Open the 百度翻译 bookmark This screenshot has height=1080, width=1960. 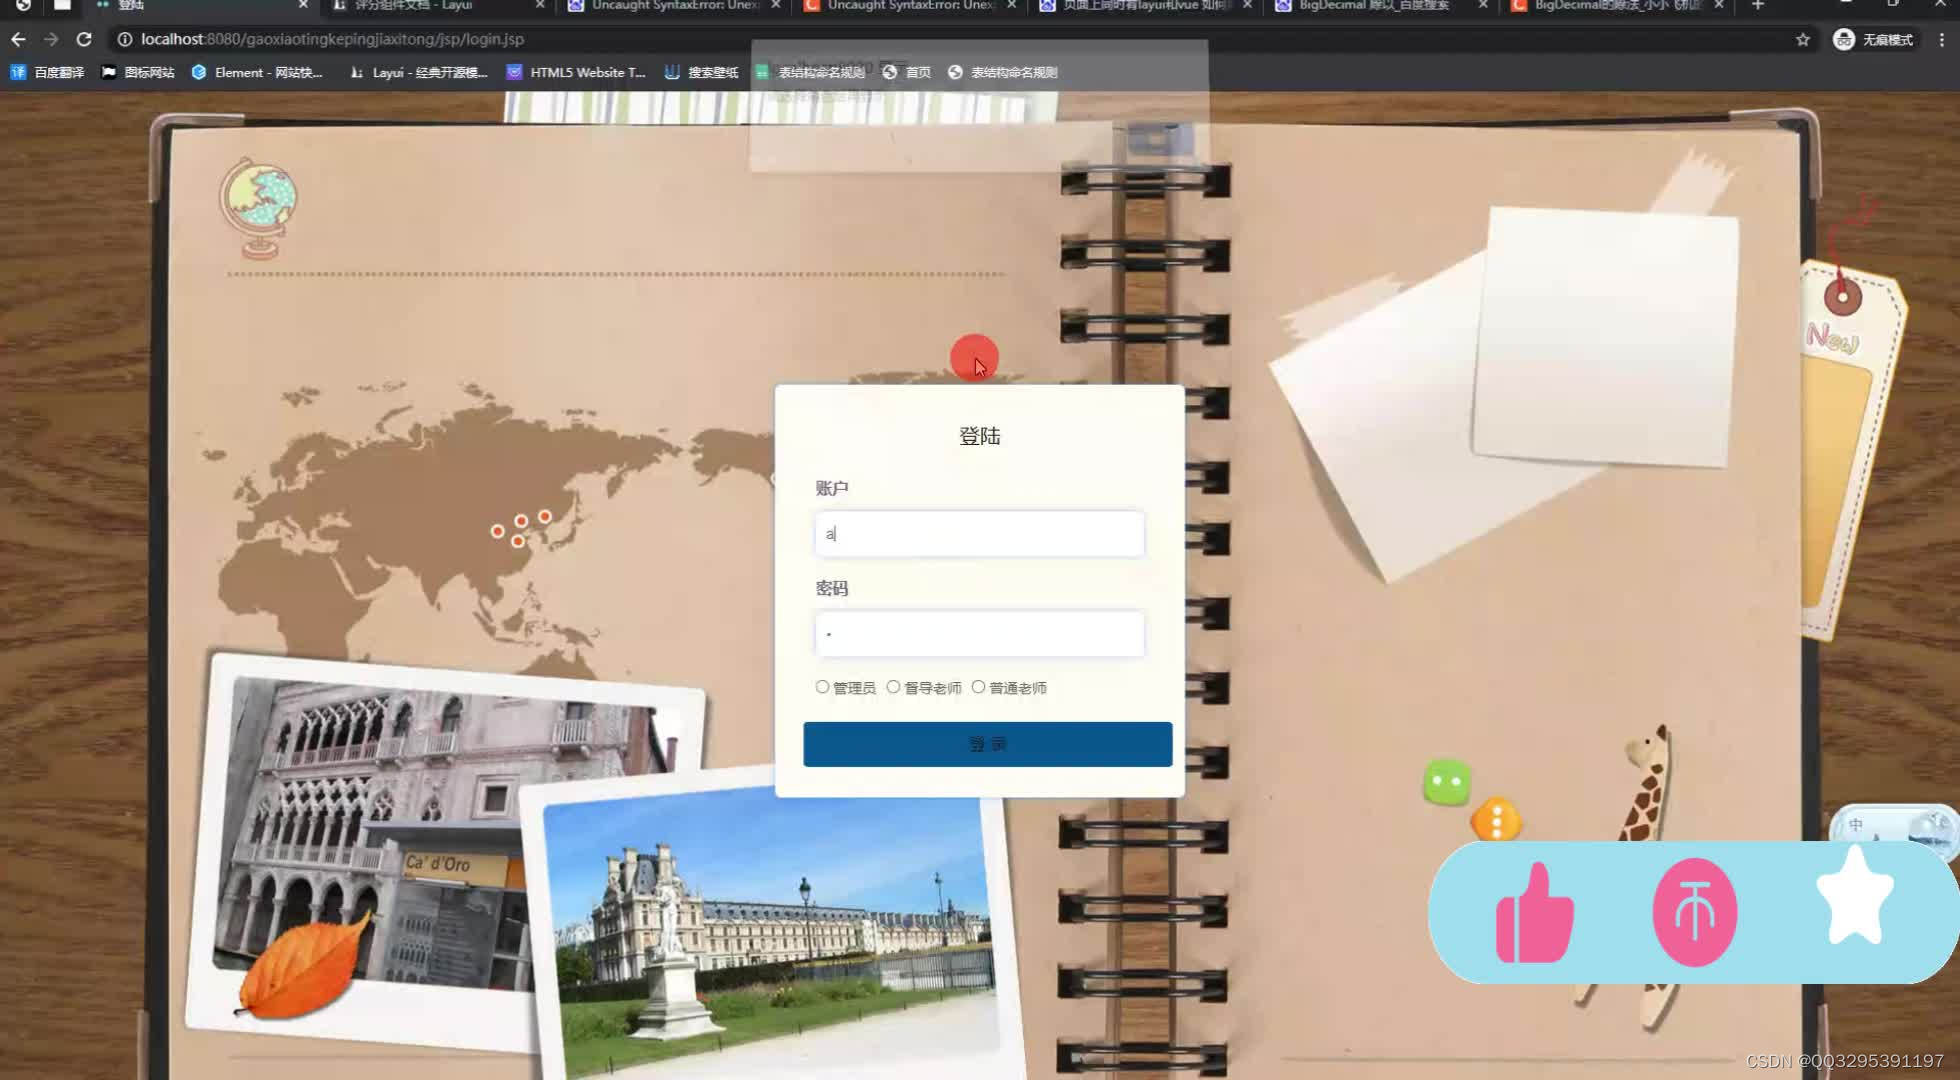(x=48, y=72)
